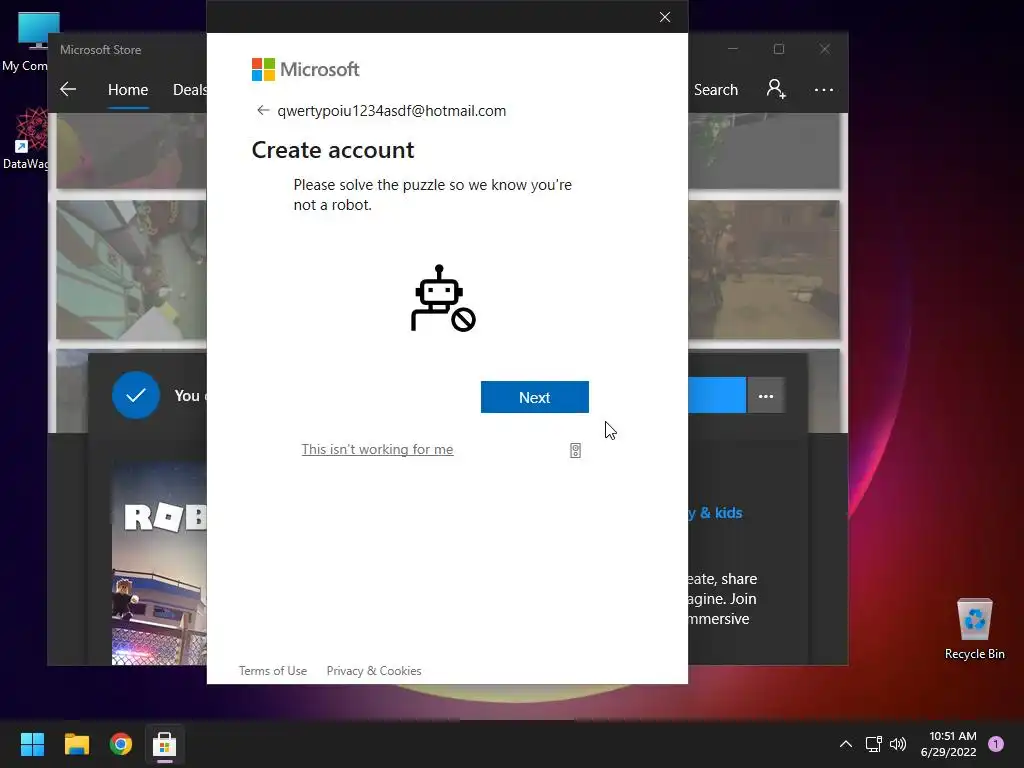Open the more options button next to the blue bar
Screen dimensions: 1024x768
765,396
